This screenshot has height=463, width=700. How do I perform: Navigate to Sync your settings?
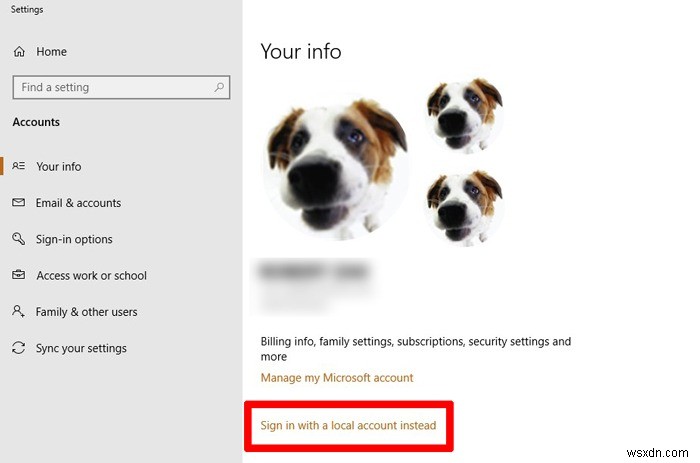click(x=81, y=348)
